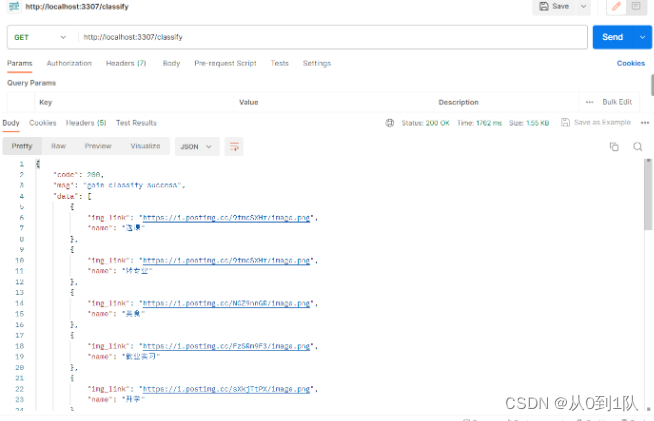This screenshot has width=654, height=421.
Task: Send the request with Send button
Action: 612,37
